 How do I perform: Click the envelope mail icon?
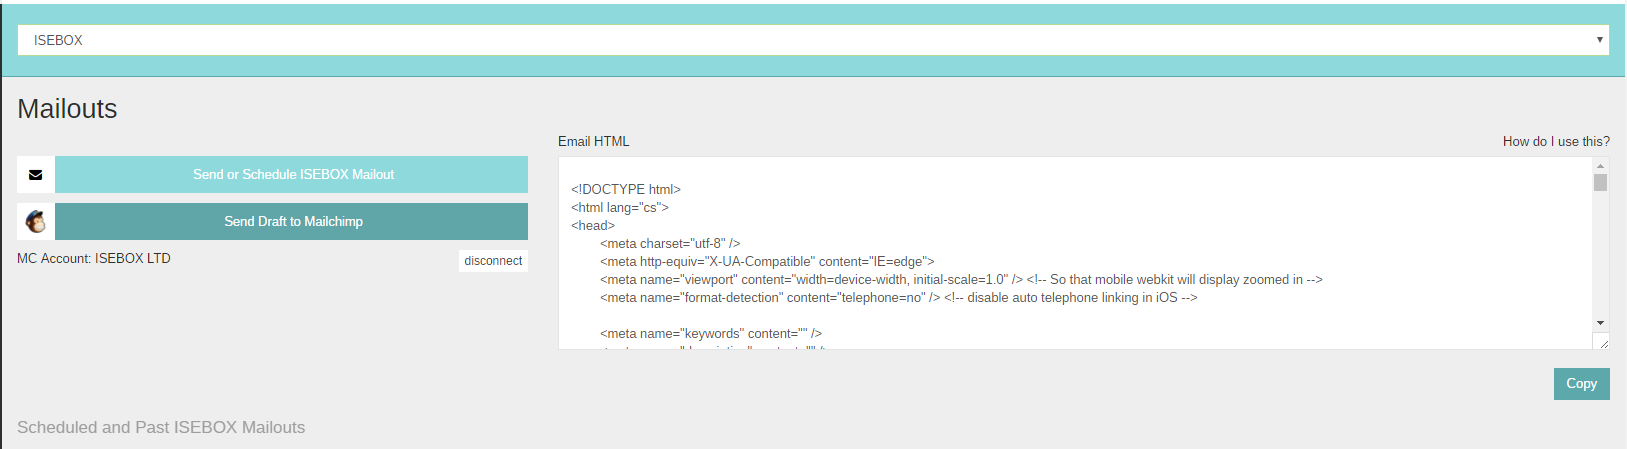pos(36,175)
